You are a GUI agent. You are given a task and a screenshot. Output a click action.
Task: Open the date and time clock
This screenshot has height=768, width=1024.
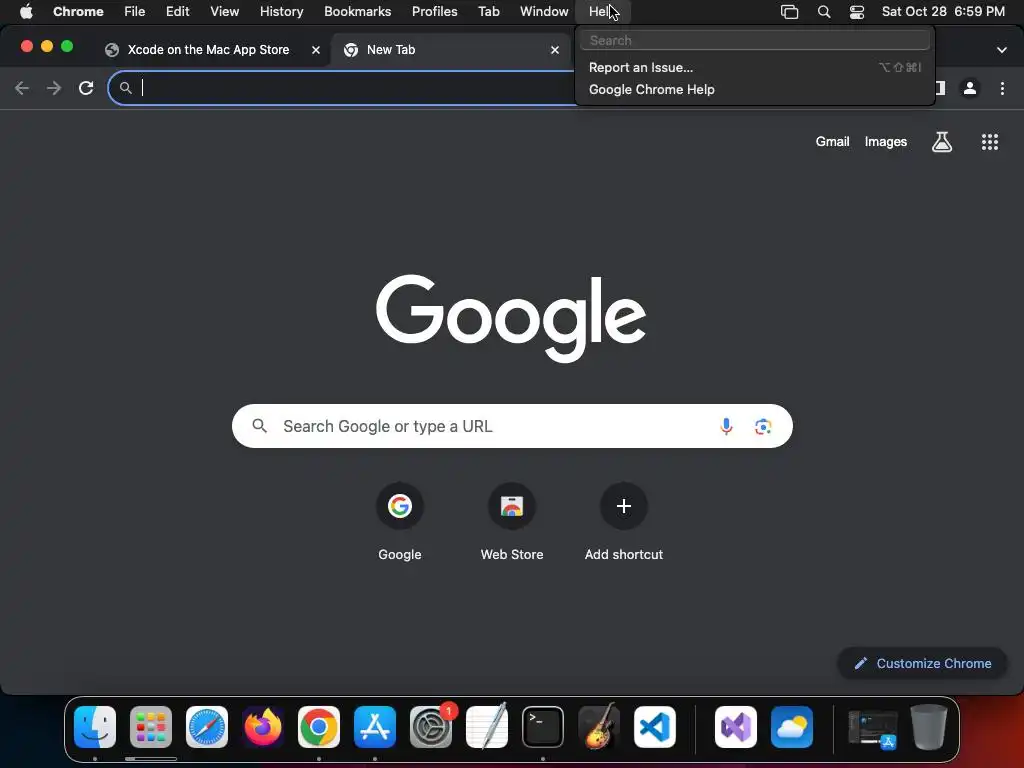(x=943, y=12)
